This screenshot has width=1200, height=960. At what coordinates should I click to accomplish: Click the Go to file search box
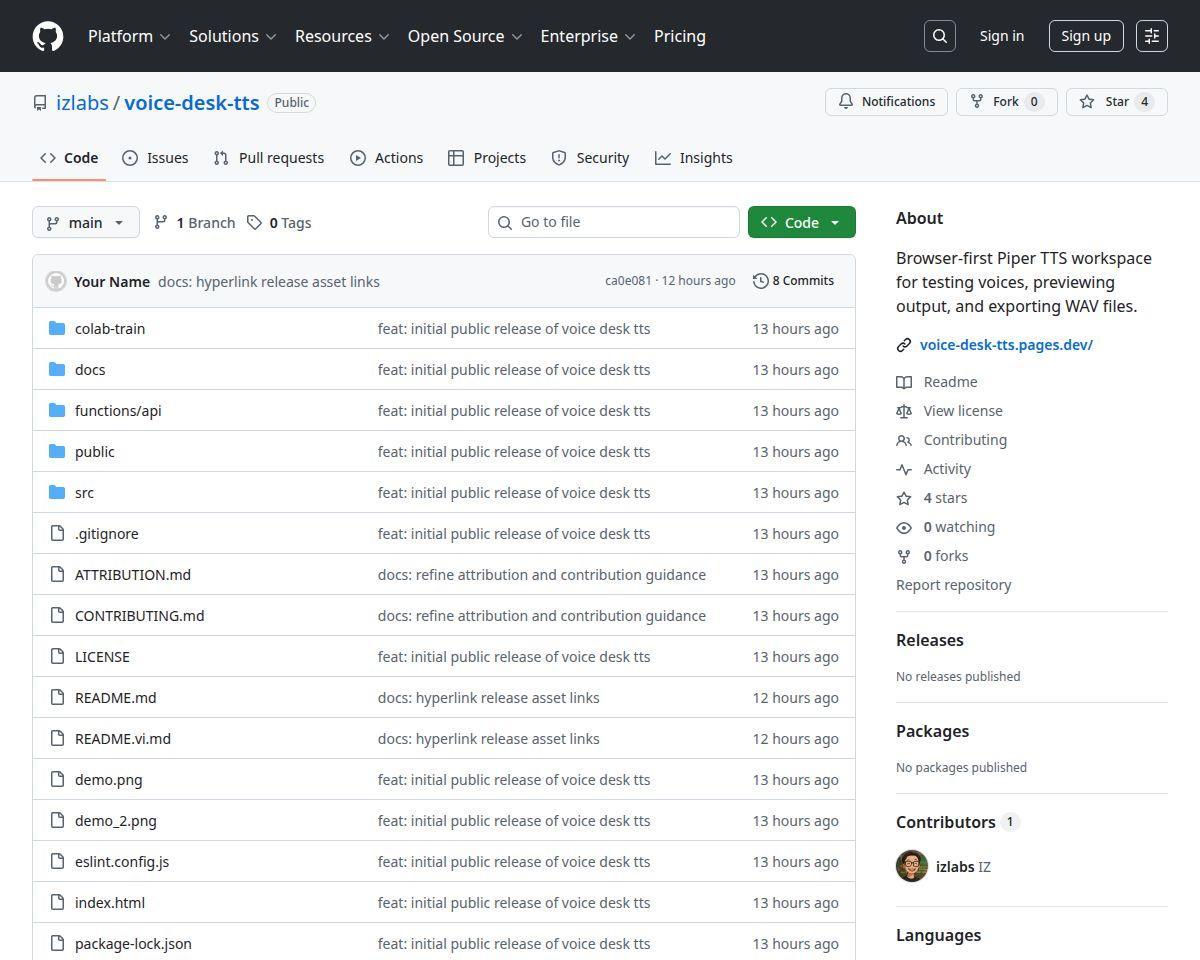[x=613, y=222]
